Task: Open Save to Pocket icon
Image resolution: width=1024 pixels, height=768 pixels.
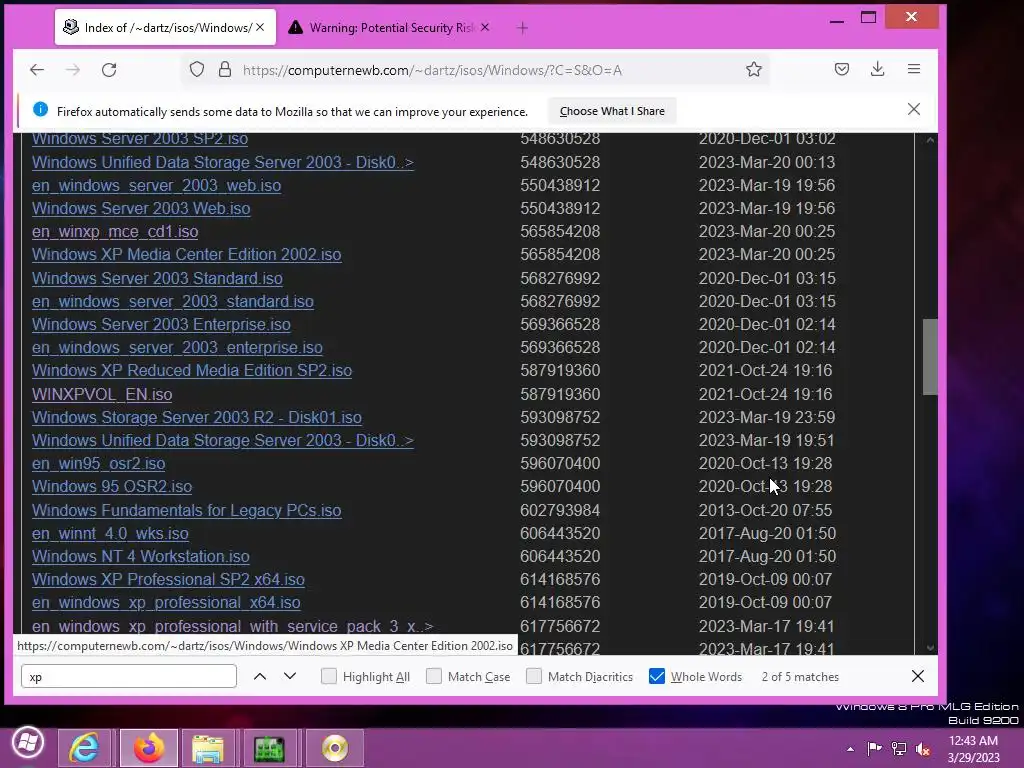Action: [842, 69]
